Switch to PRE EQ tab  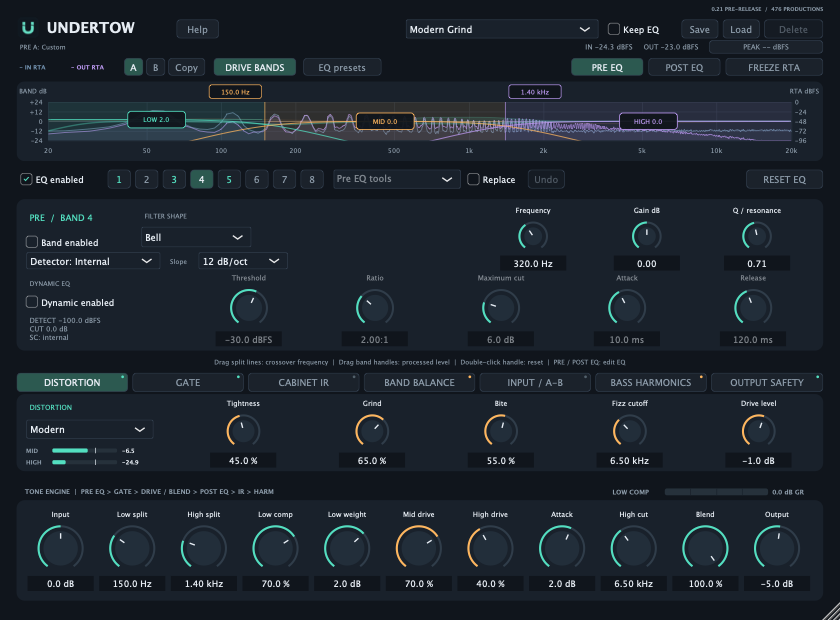607,68
